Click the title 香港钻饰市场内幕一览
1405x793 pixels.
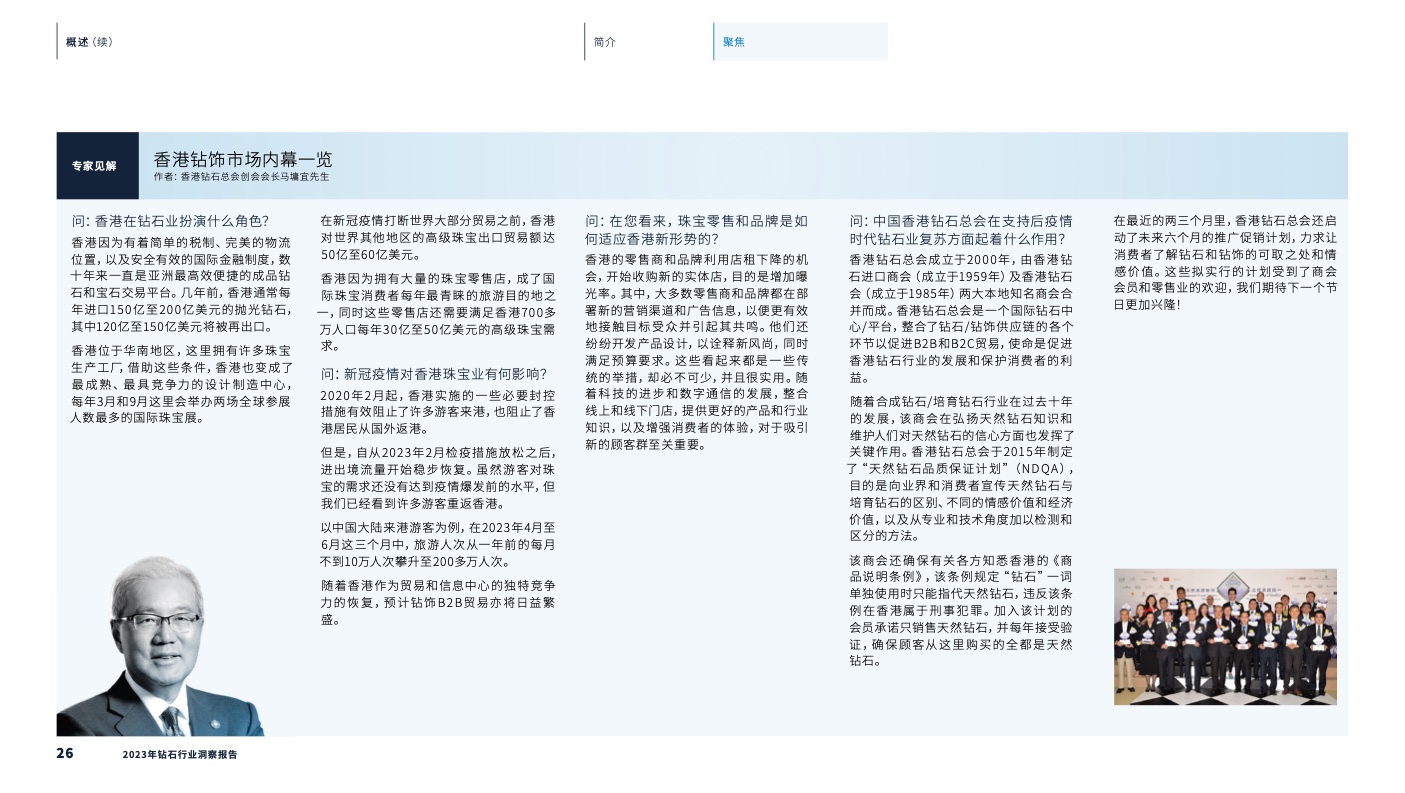tap(243, 159)
